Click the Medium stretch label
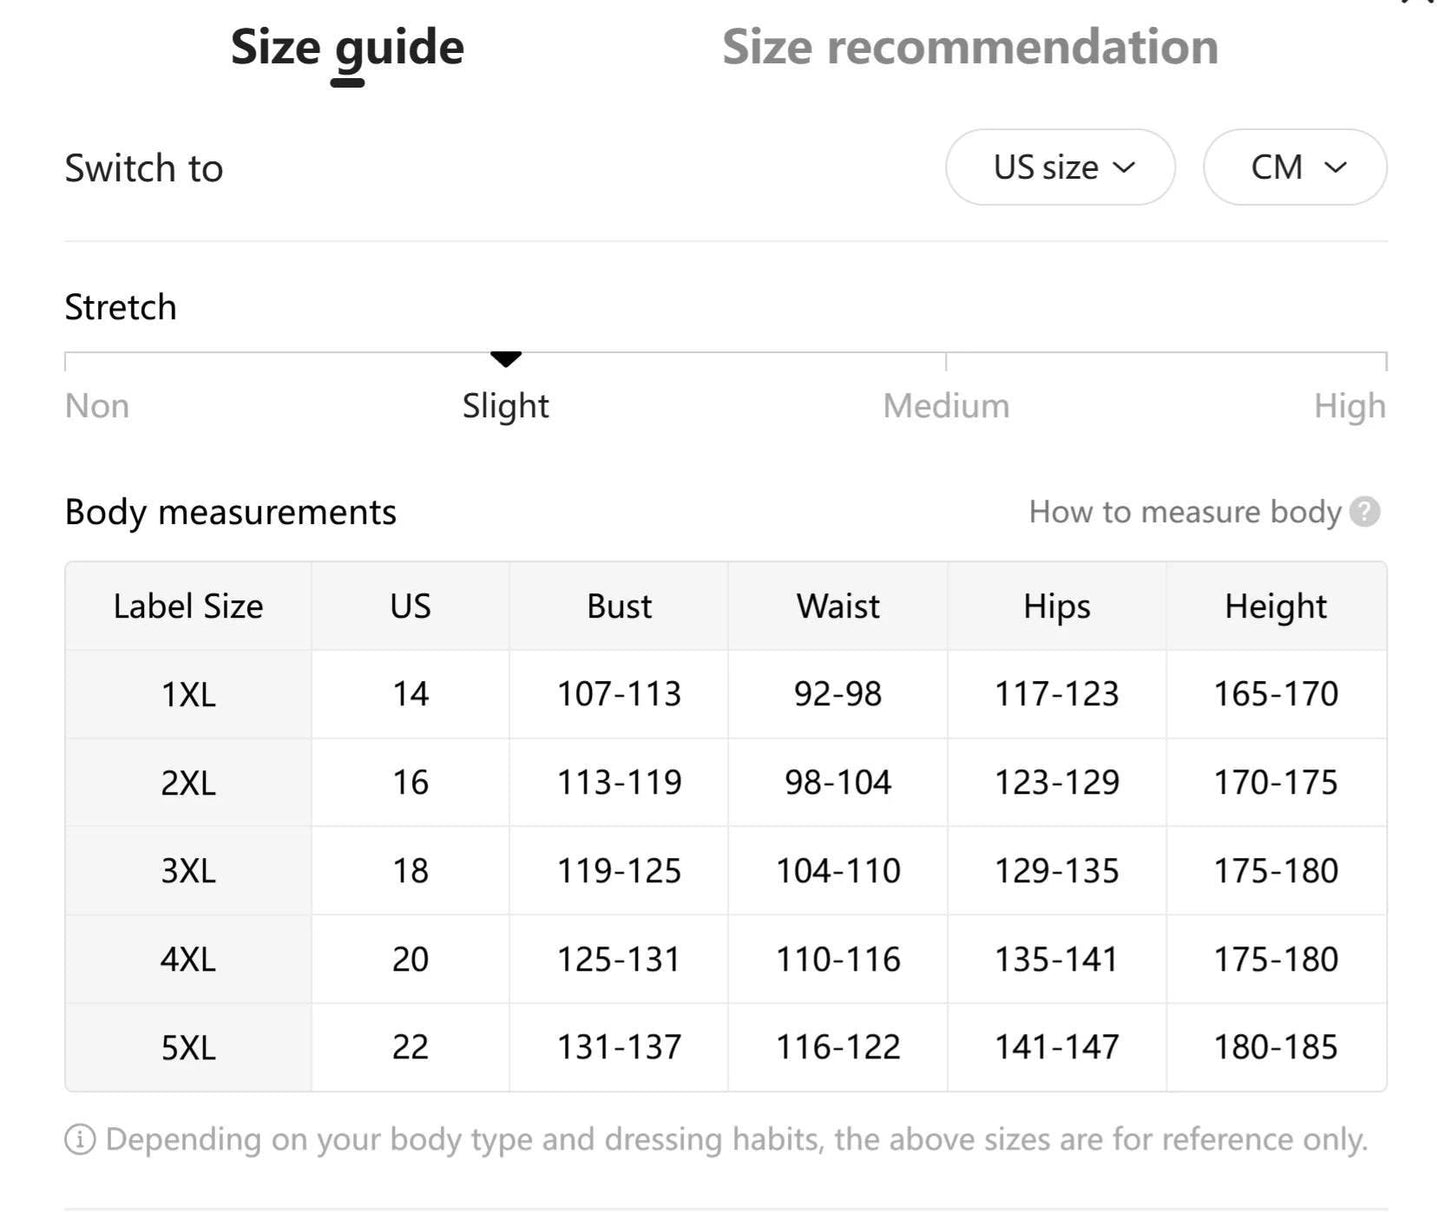This screenshot has height=1212, width=1445. (x=946, y=406)
